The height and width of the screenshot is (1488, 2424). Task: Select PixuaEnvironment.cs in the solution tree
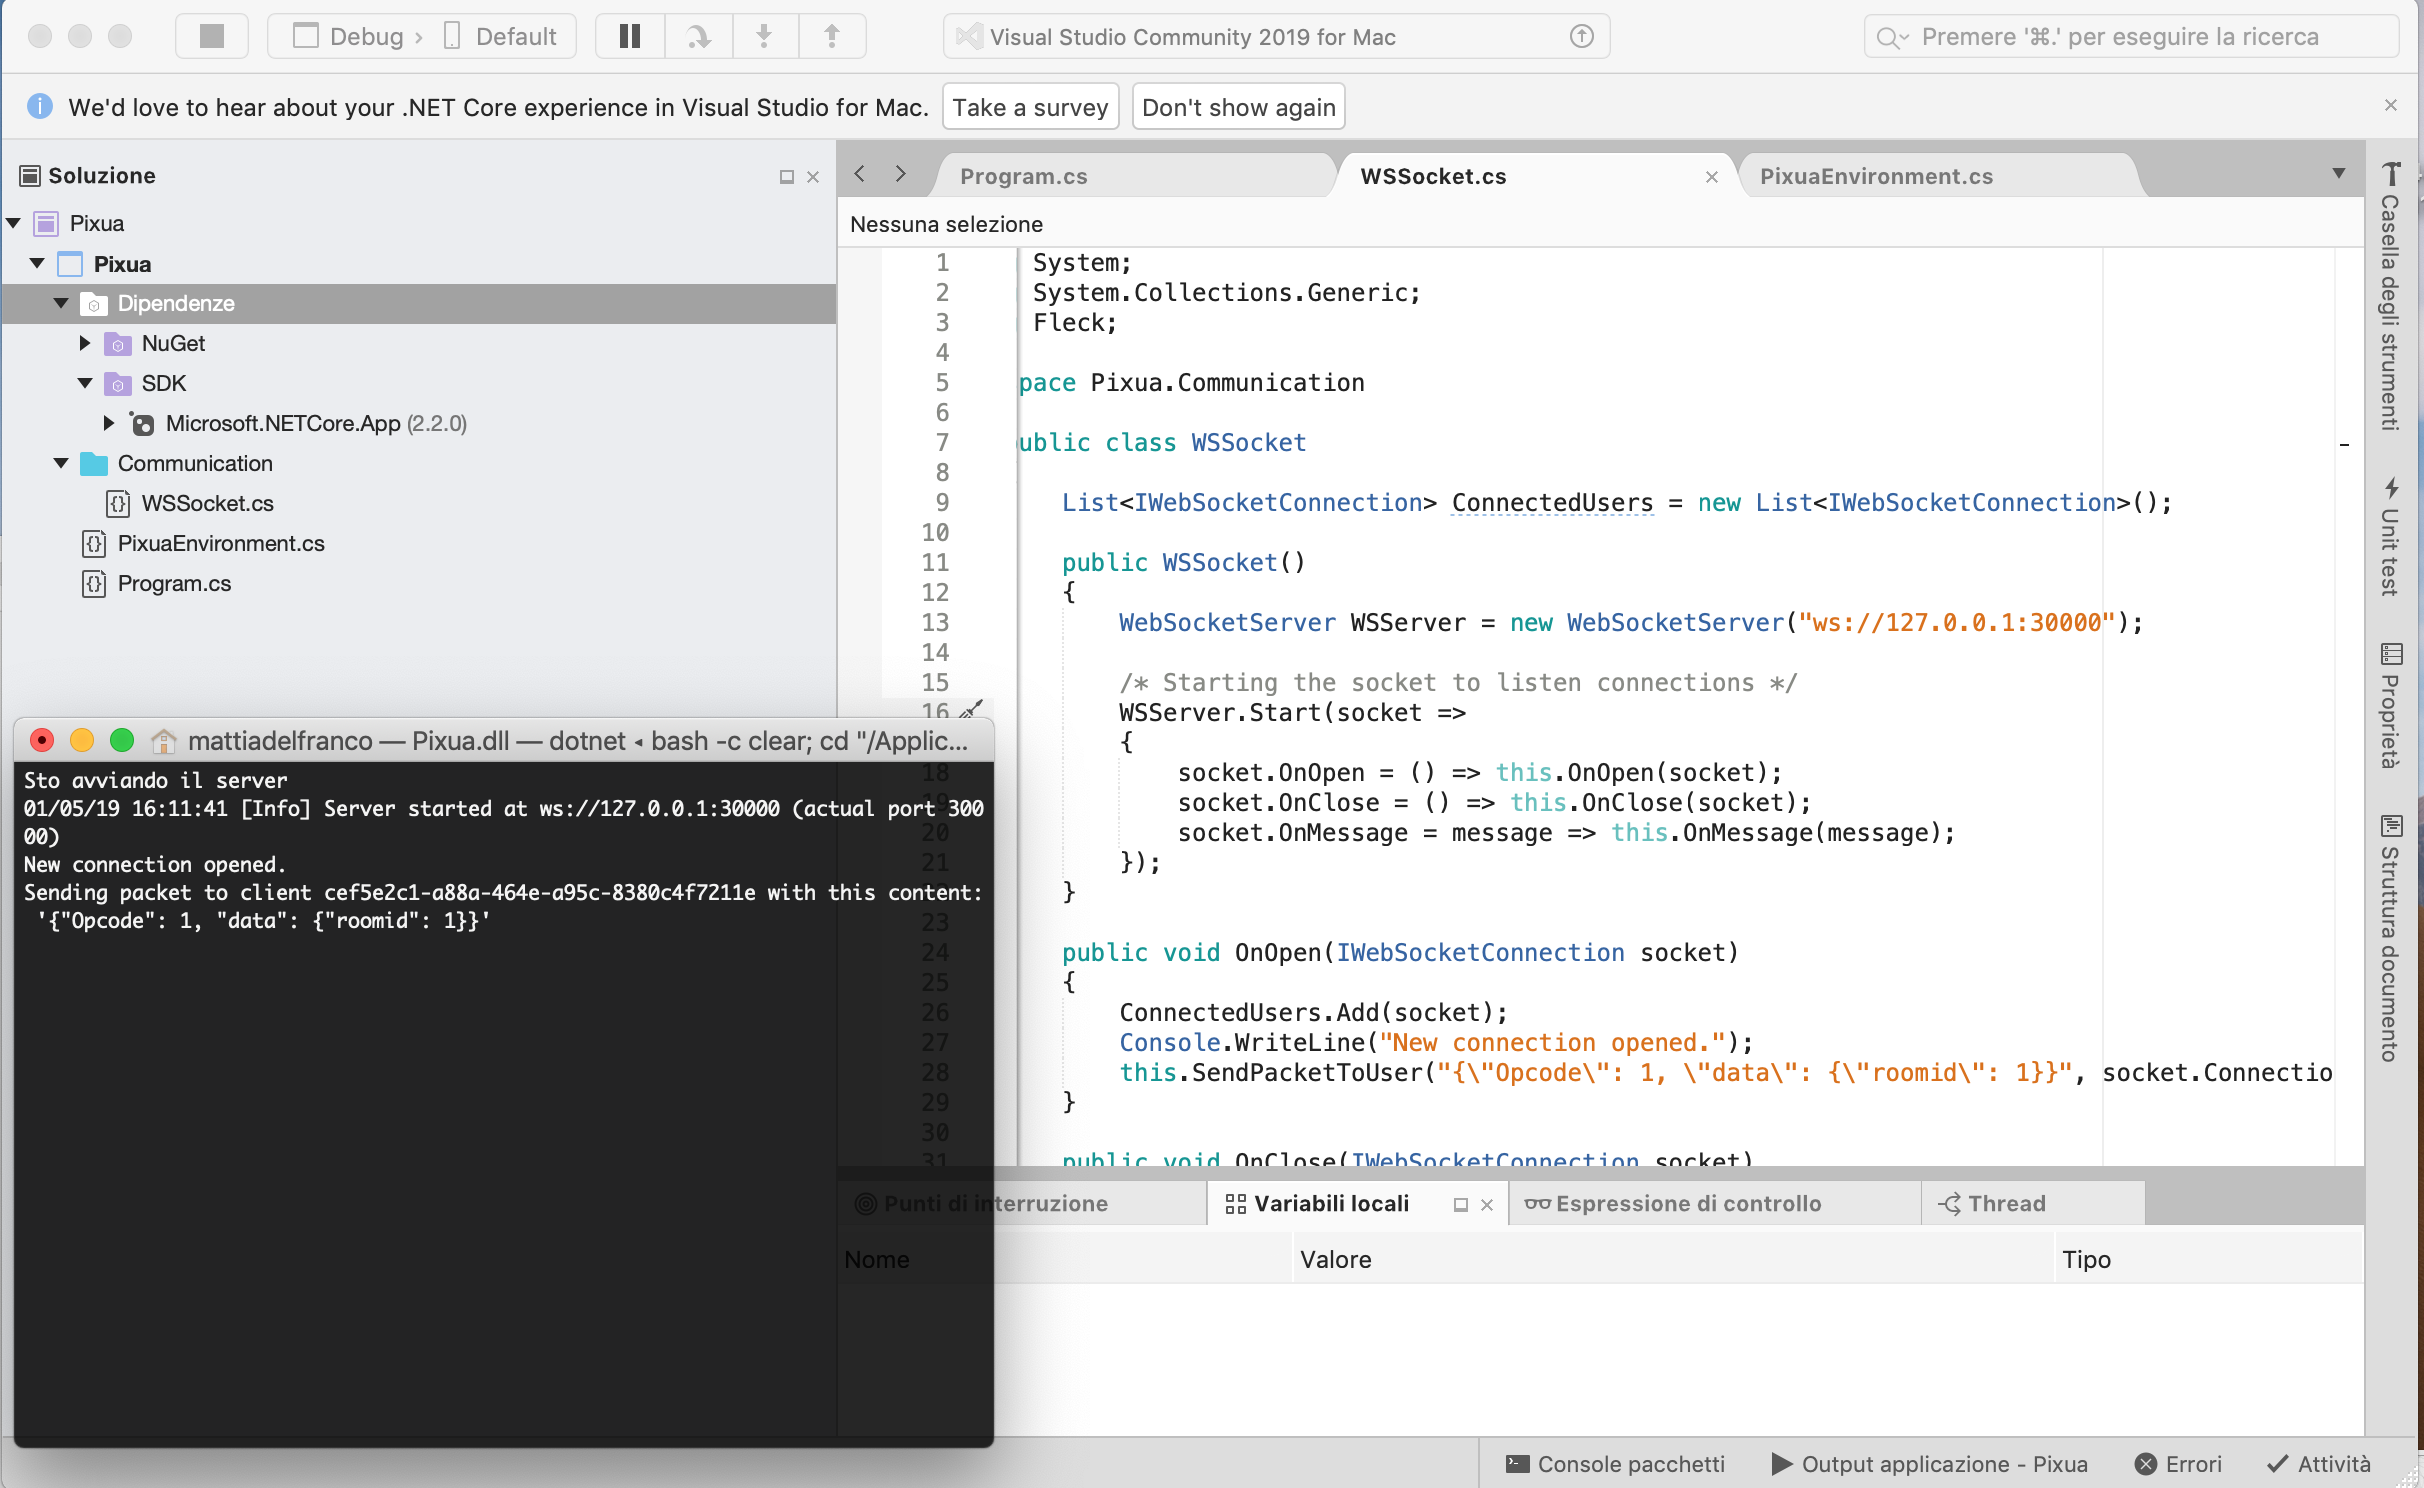[221, 543]
